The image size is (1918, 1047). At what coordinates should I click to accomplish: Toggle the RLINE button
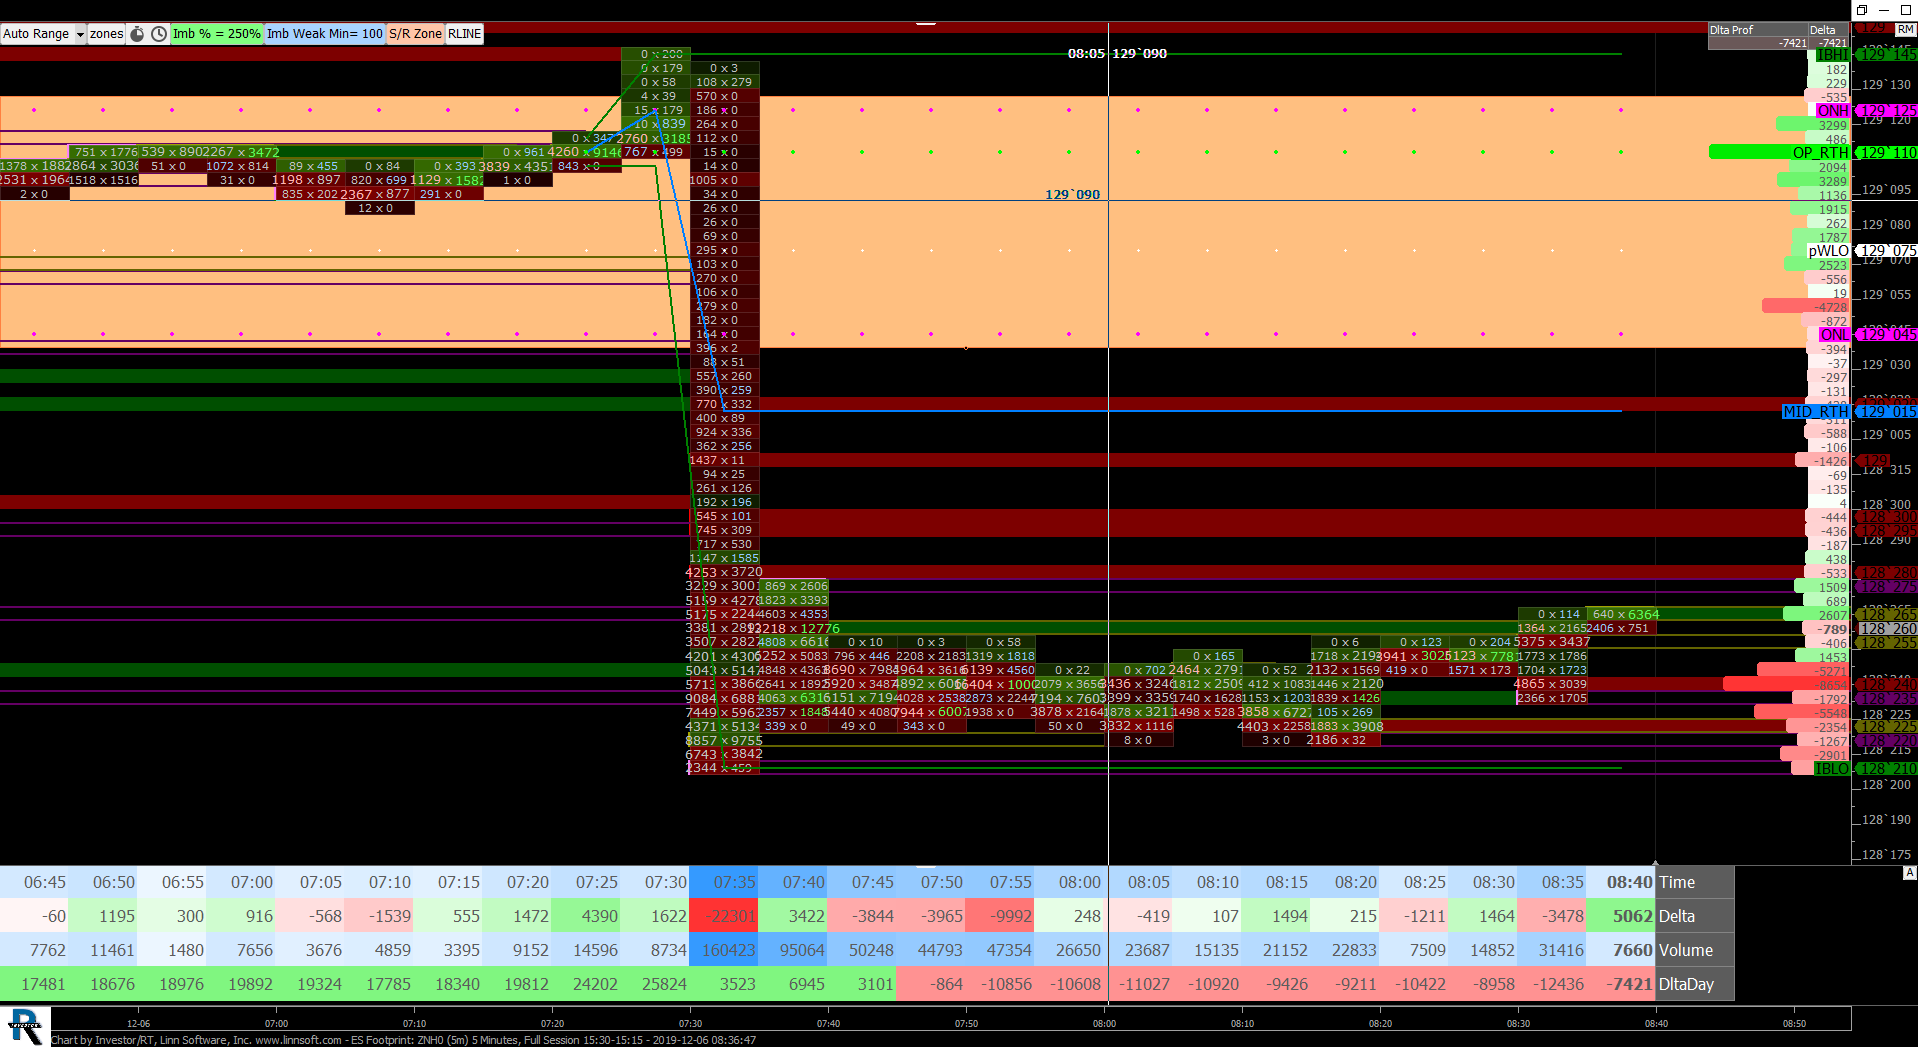464,34
